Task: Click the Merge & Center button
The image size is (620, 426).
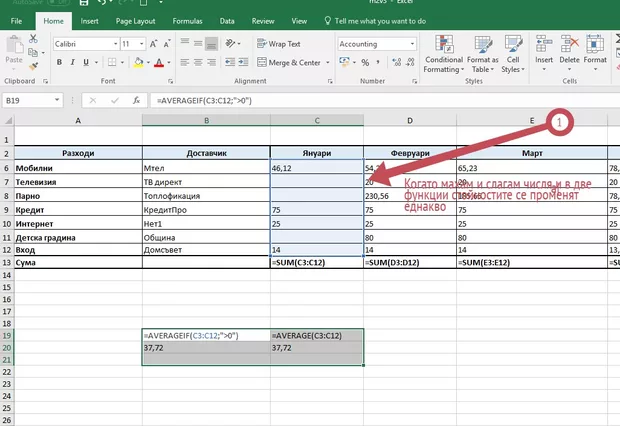Action: (x=288, y=62)
